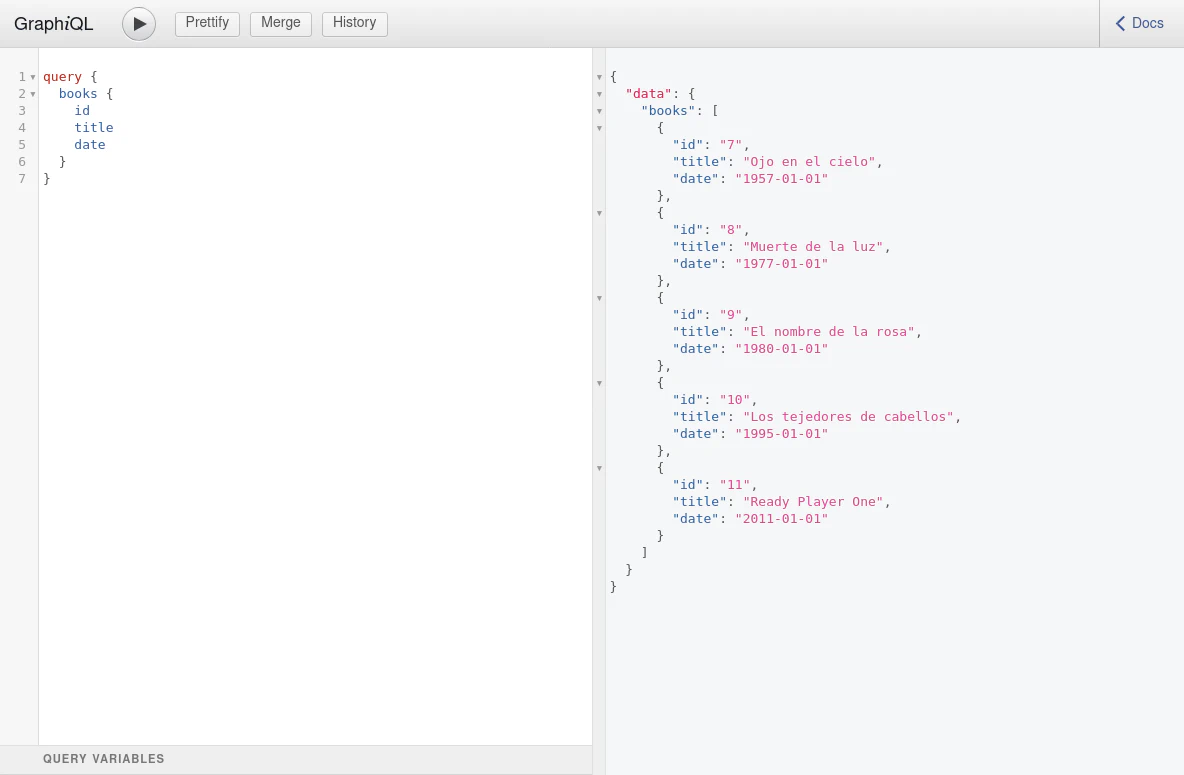Collapse the query block on line 1
Image resolution: width=1184 pixels, height=775 pixels.
[x=33, y=77]
